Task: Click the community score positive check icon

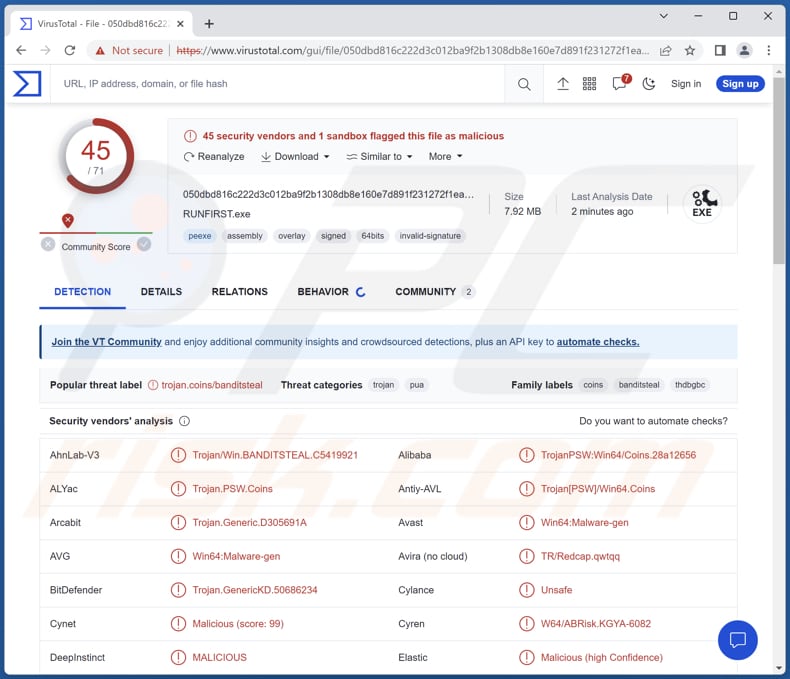Action: (144, 244)
